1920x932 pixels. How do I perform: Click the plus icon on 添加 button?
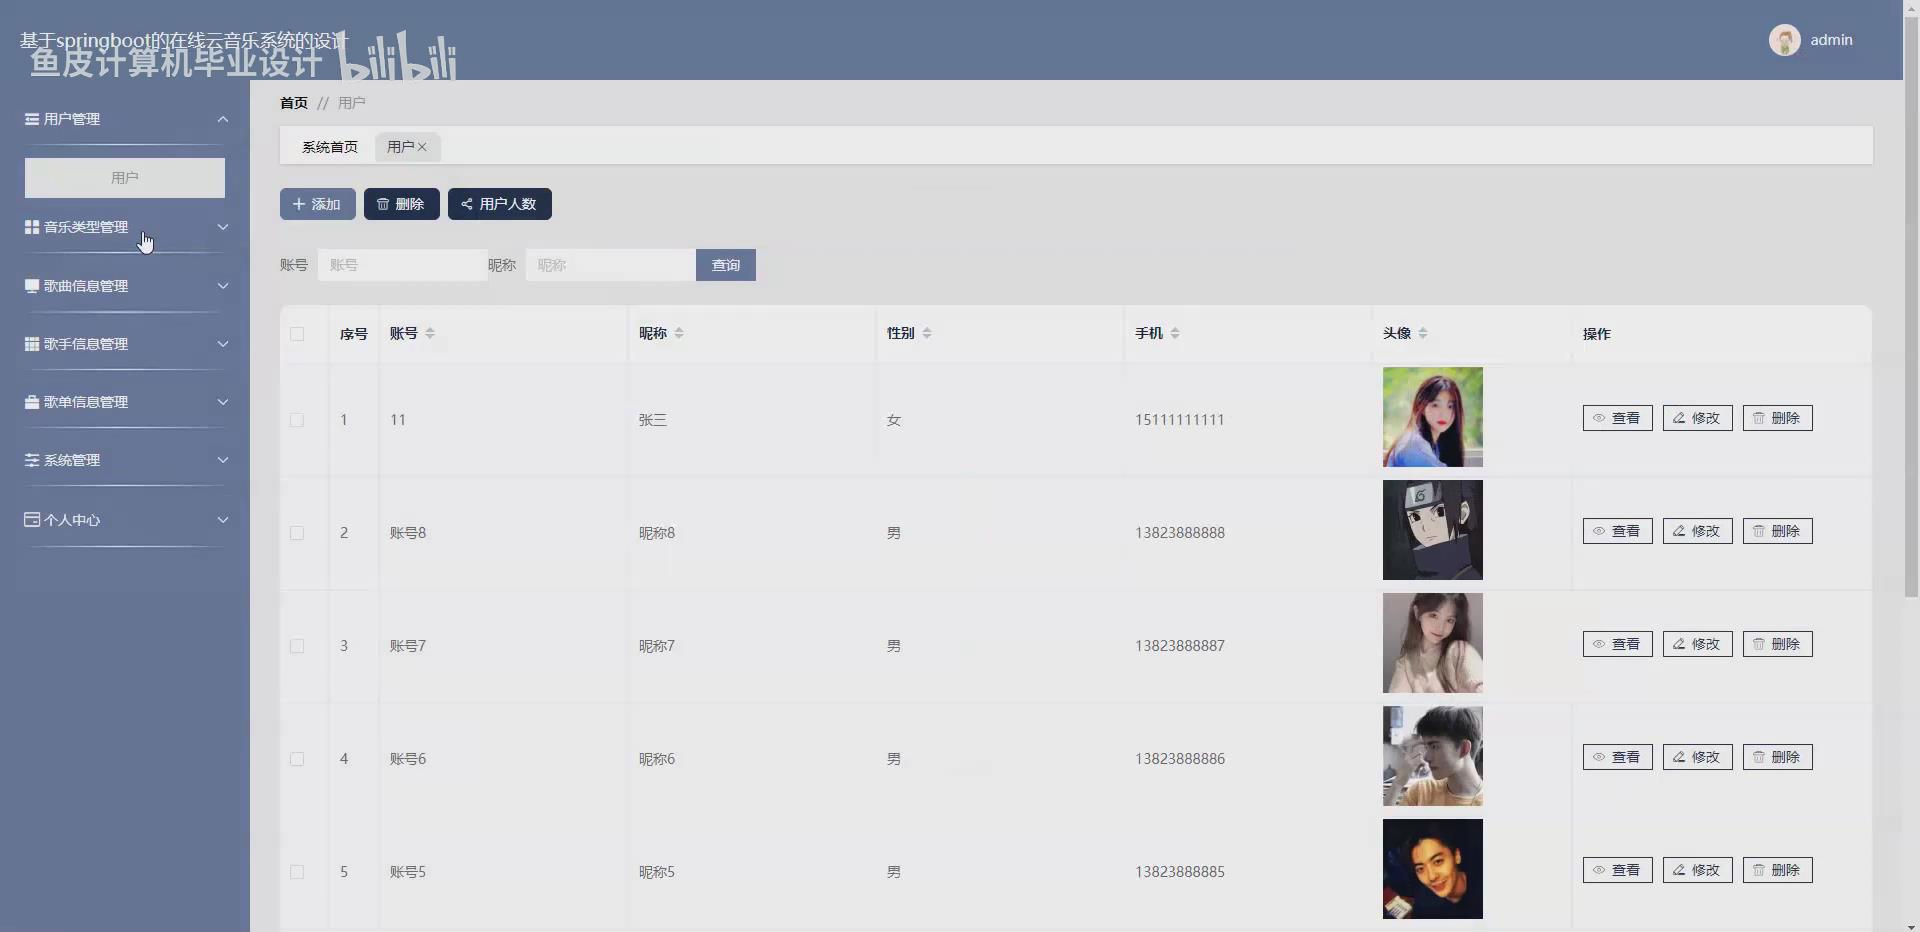click(298, 204)
